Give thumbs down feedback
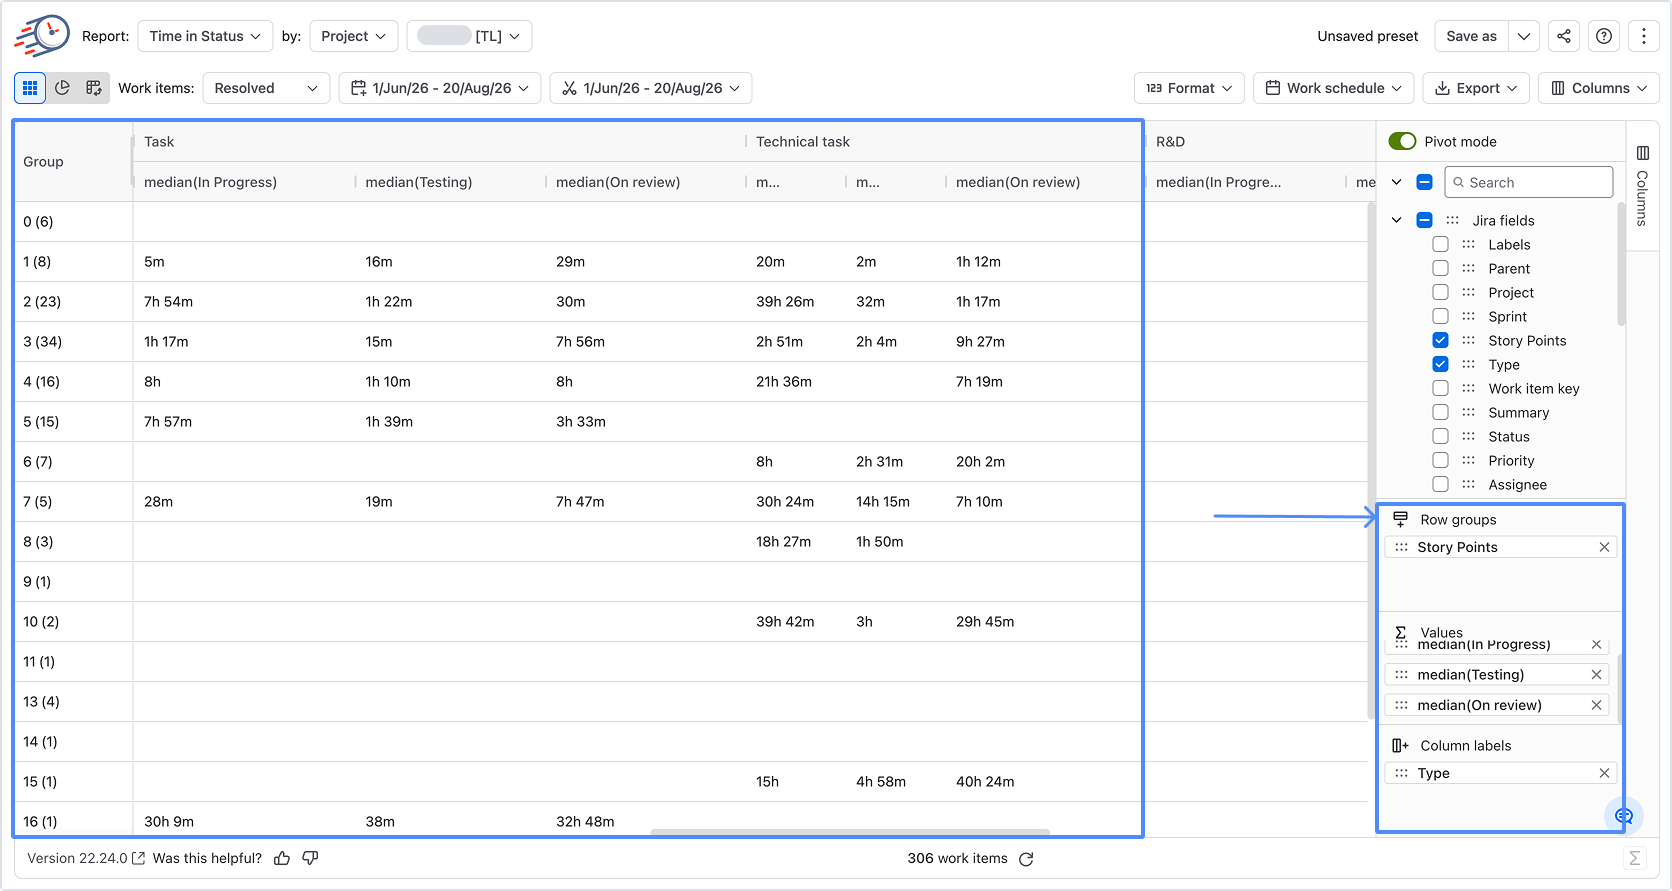This screenshot has height=891, width=1672. [x=310, y=858]
